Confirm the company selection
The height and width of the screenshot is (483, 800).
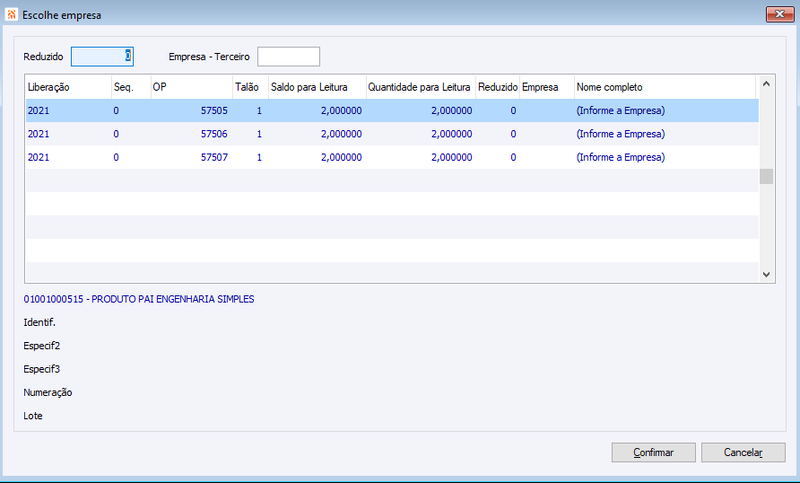pos(654,452)
